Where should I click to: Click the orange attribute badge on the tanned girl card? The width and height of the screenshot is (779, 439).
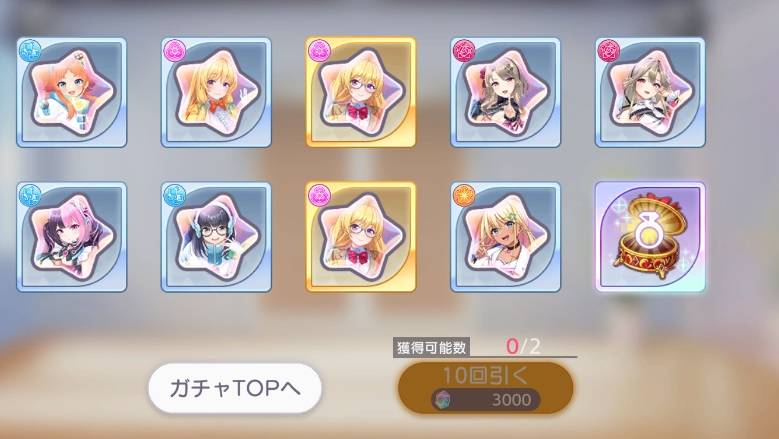pyautogui.click(x=464, y=196)
